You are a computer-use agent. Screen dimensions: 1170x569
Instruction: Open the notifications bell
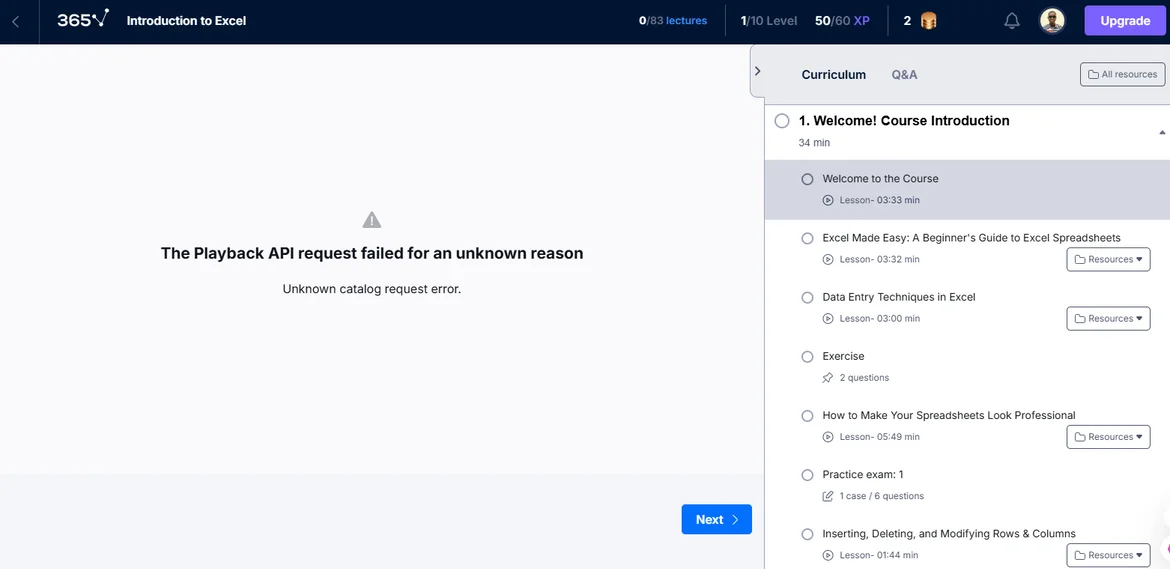pos(1012,21)
